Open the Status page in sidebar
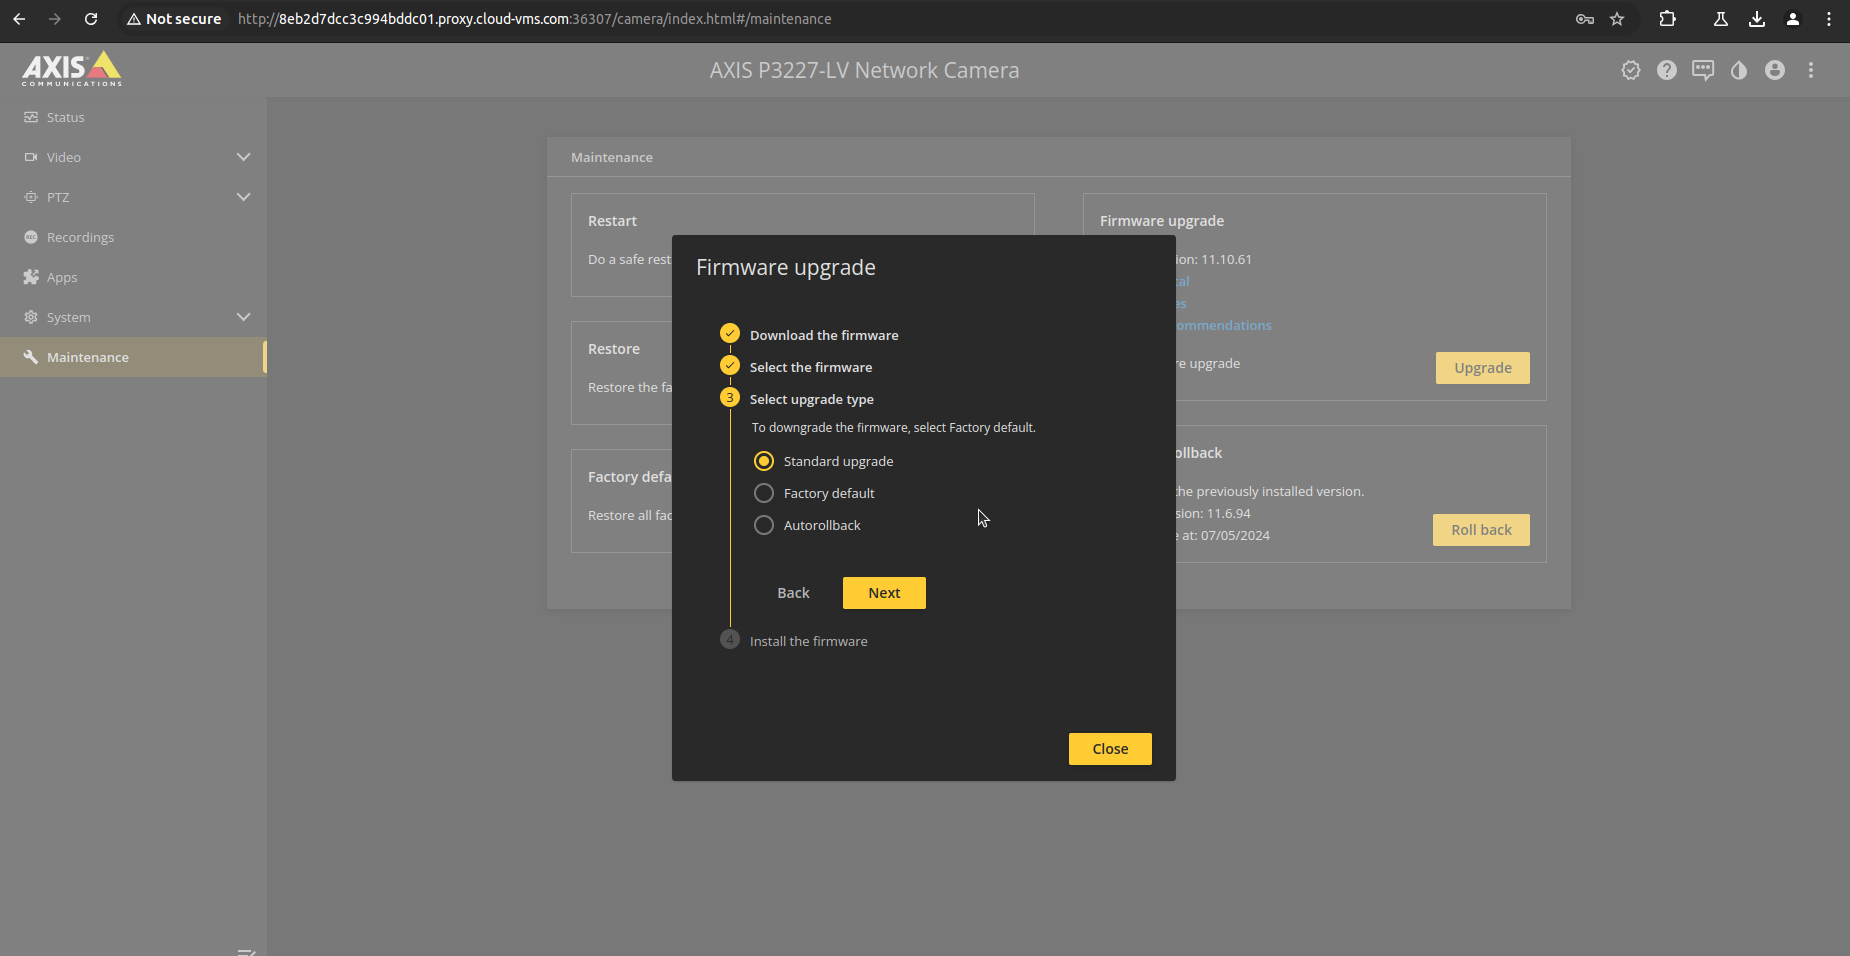The image size is (1850, 956). pos(65,117)
